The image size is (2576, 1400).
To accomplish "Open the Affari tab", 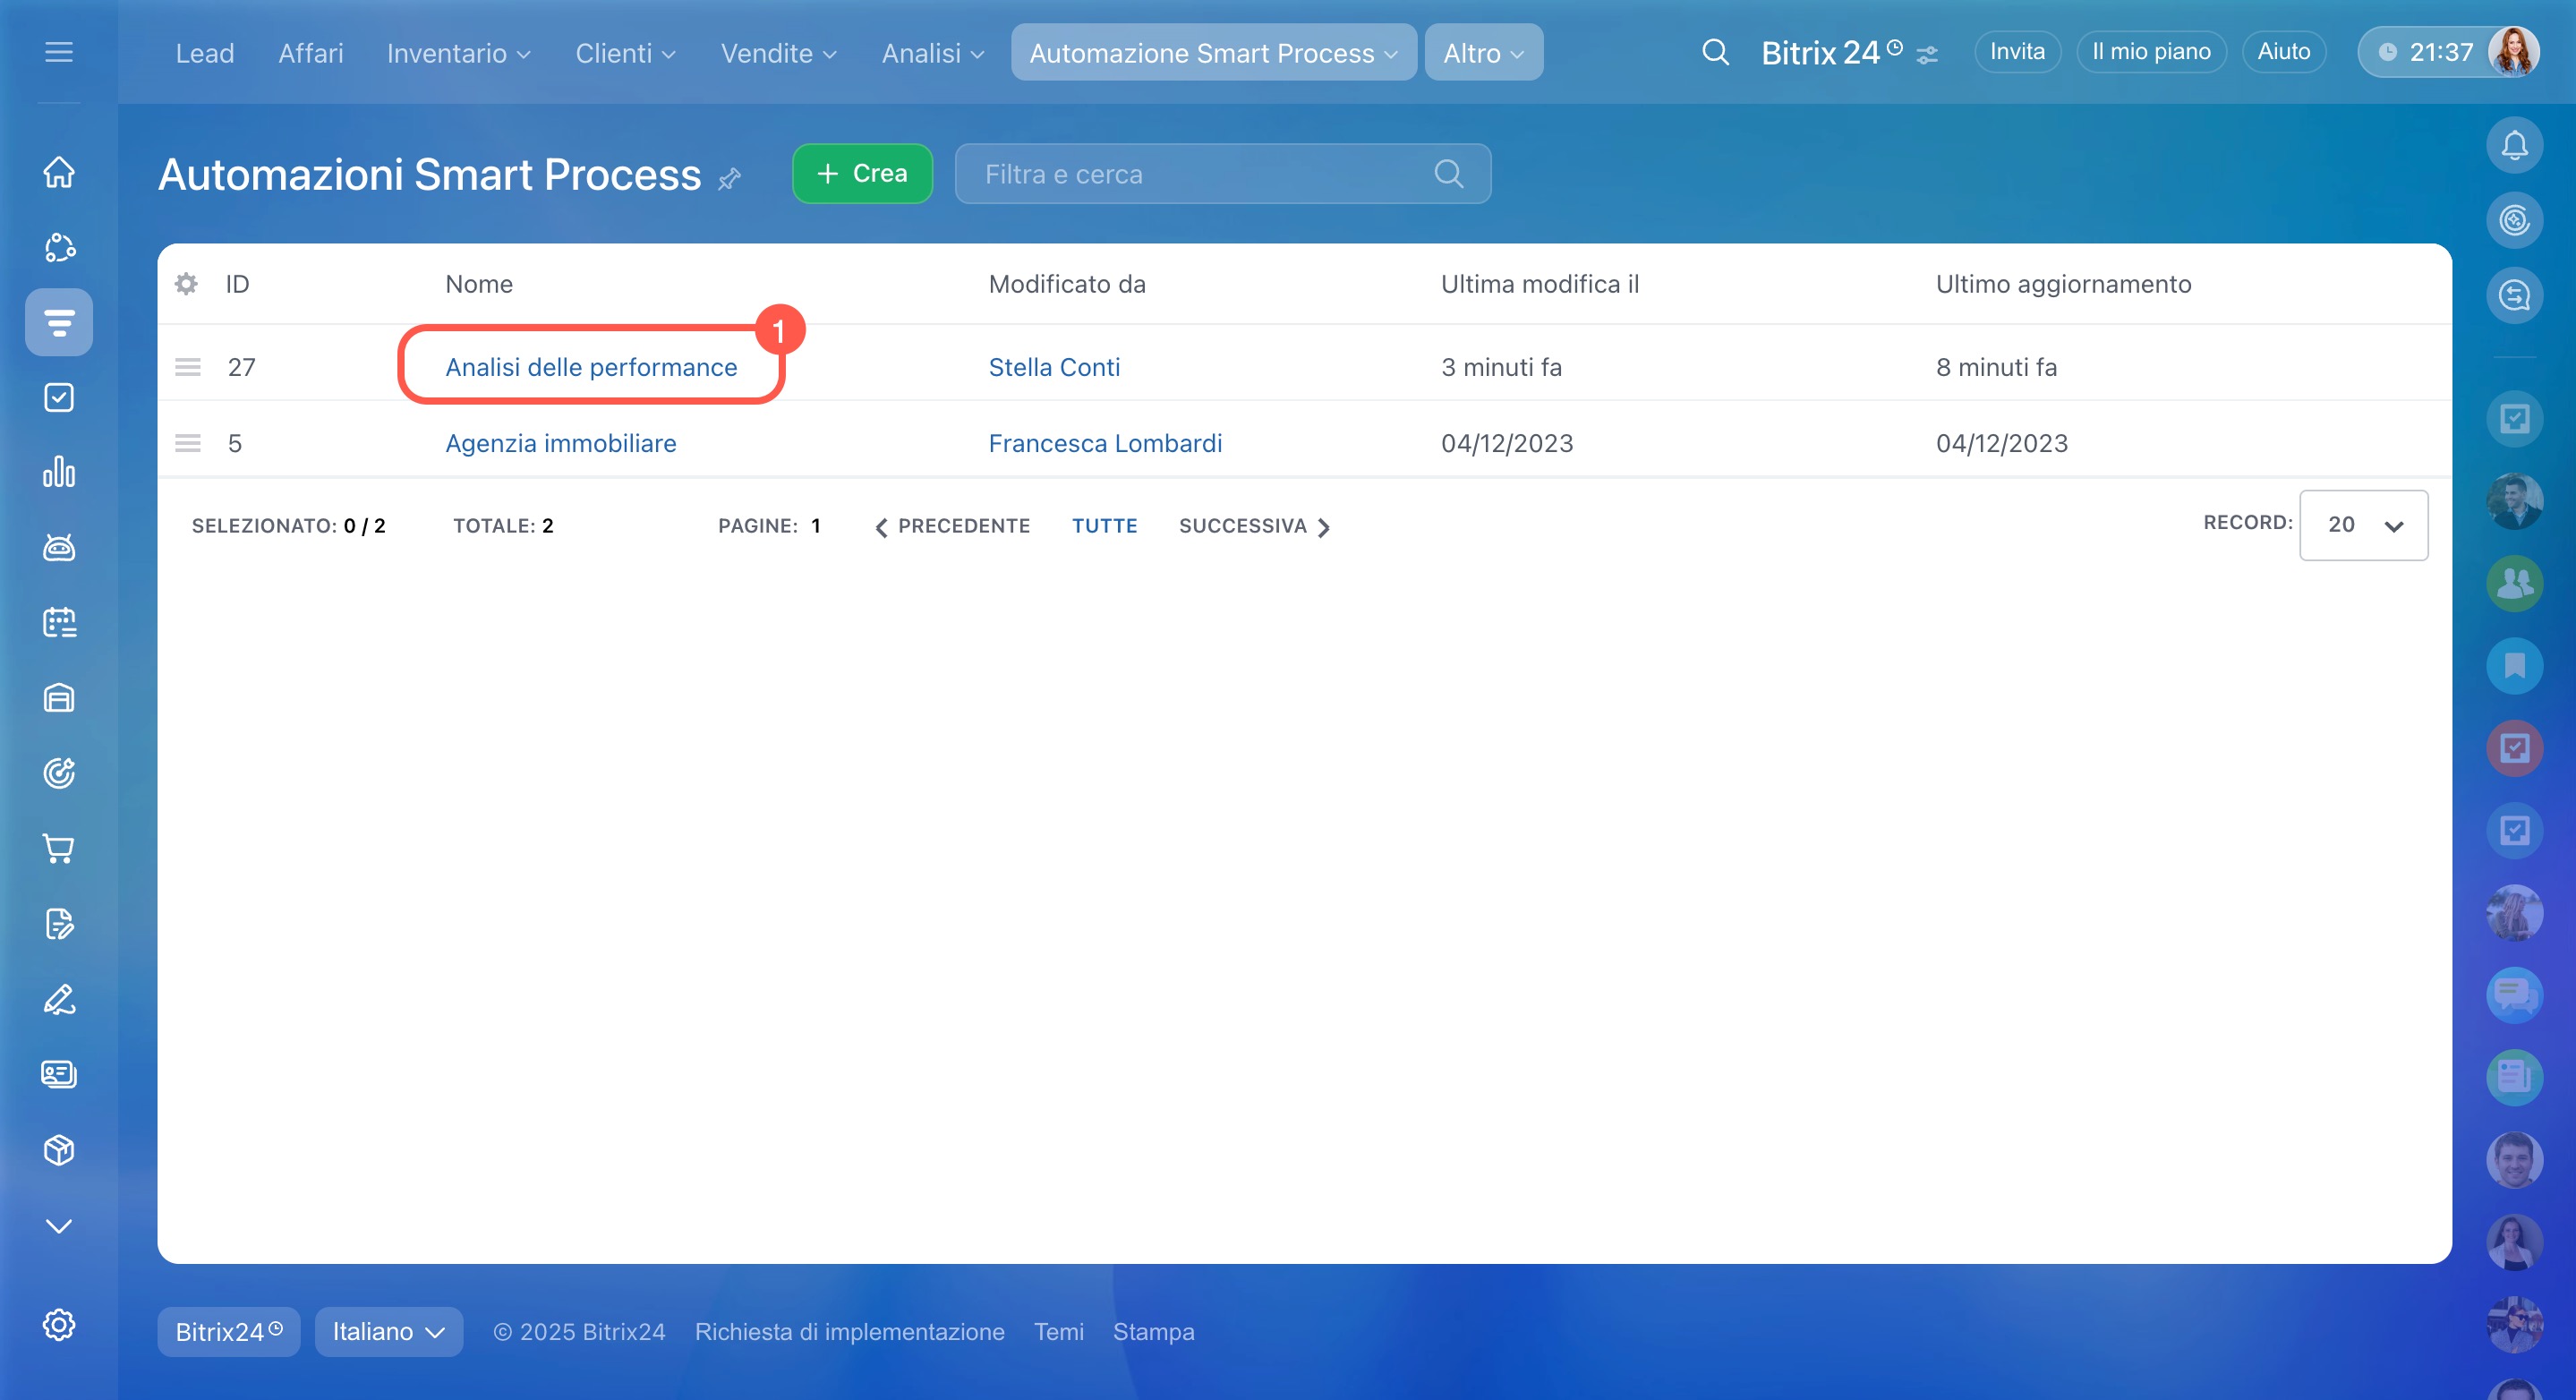I will coord(310,53).
